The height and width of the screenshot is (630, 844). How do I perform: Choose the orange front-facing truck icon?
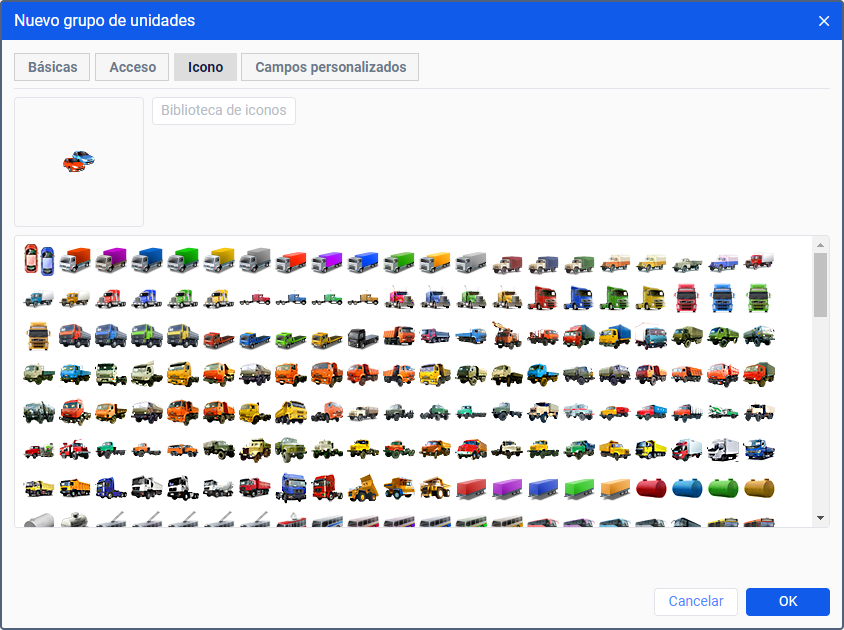pyautogui.click(x=39, y=336)
